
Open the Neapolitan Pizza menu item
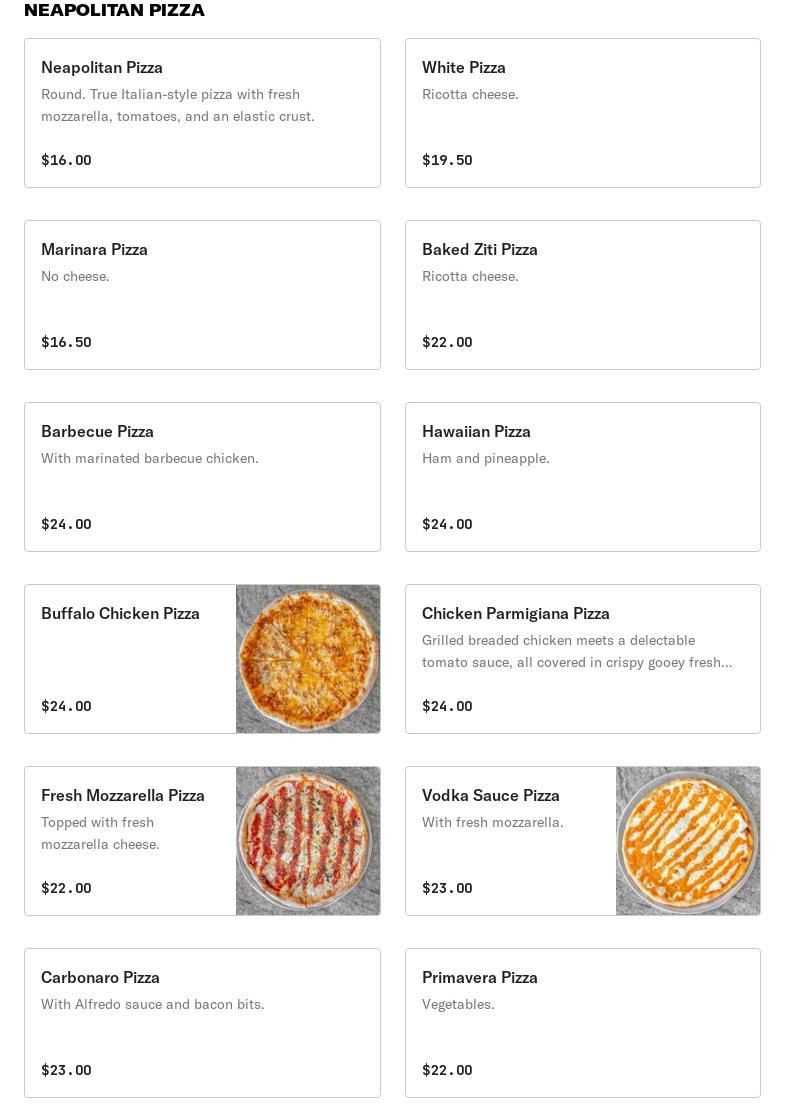click(102, 68)
